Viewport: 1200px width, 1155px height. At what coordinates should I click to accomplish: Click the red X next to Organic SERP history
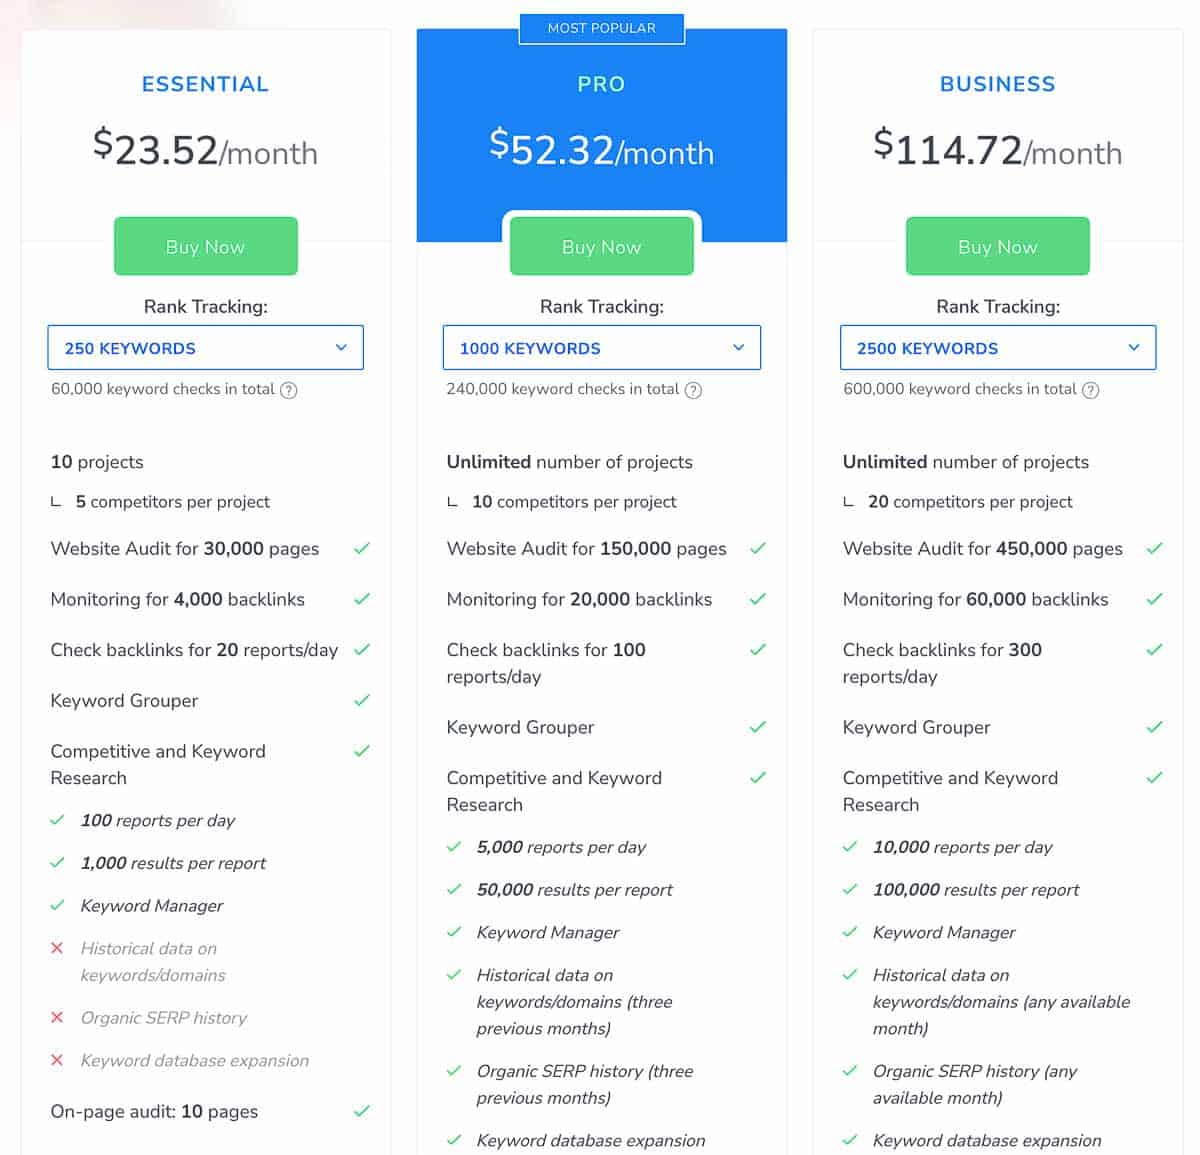click(x=58, y=1018)
